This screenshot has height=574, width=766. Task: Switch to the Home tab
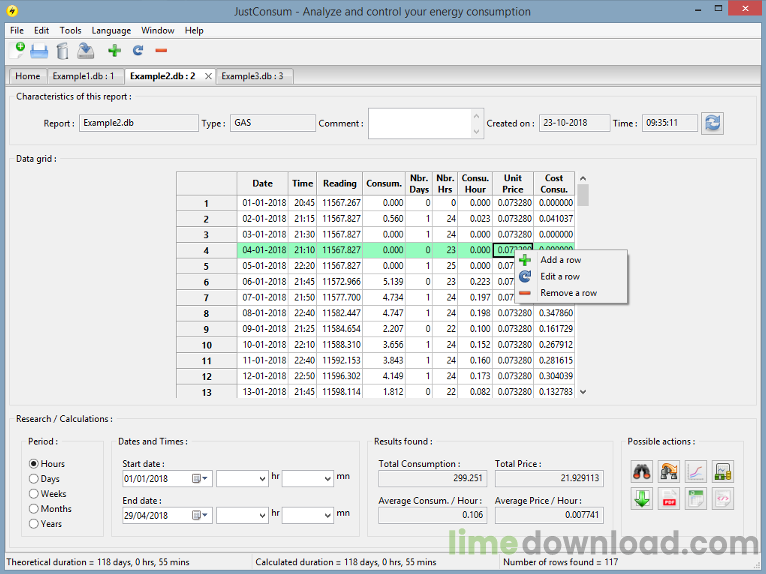[x=28, y=76]
